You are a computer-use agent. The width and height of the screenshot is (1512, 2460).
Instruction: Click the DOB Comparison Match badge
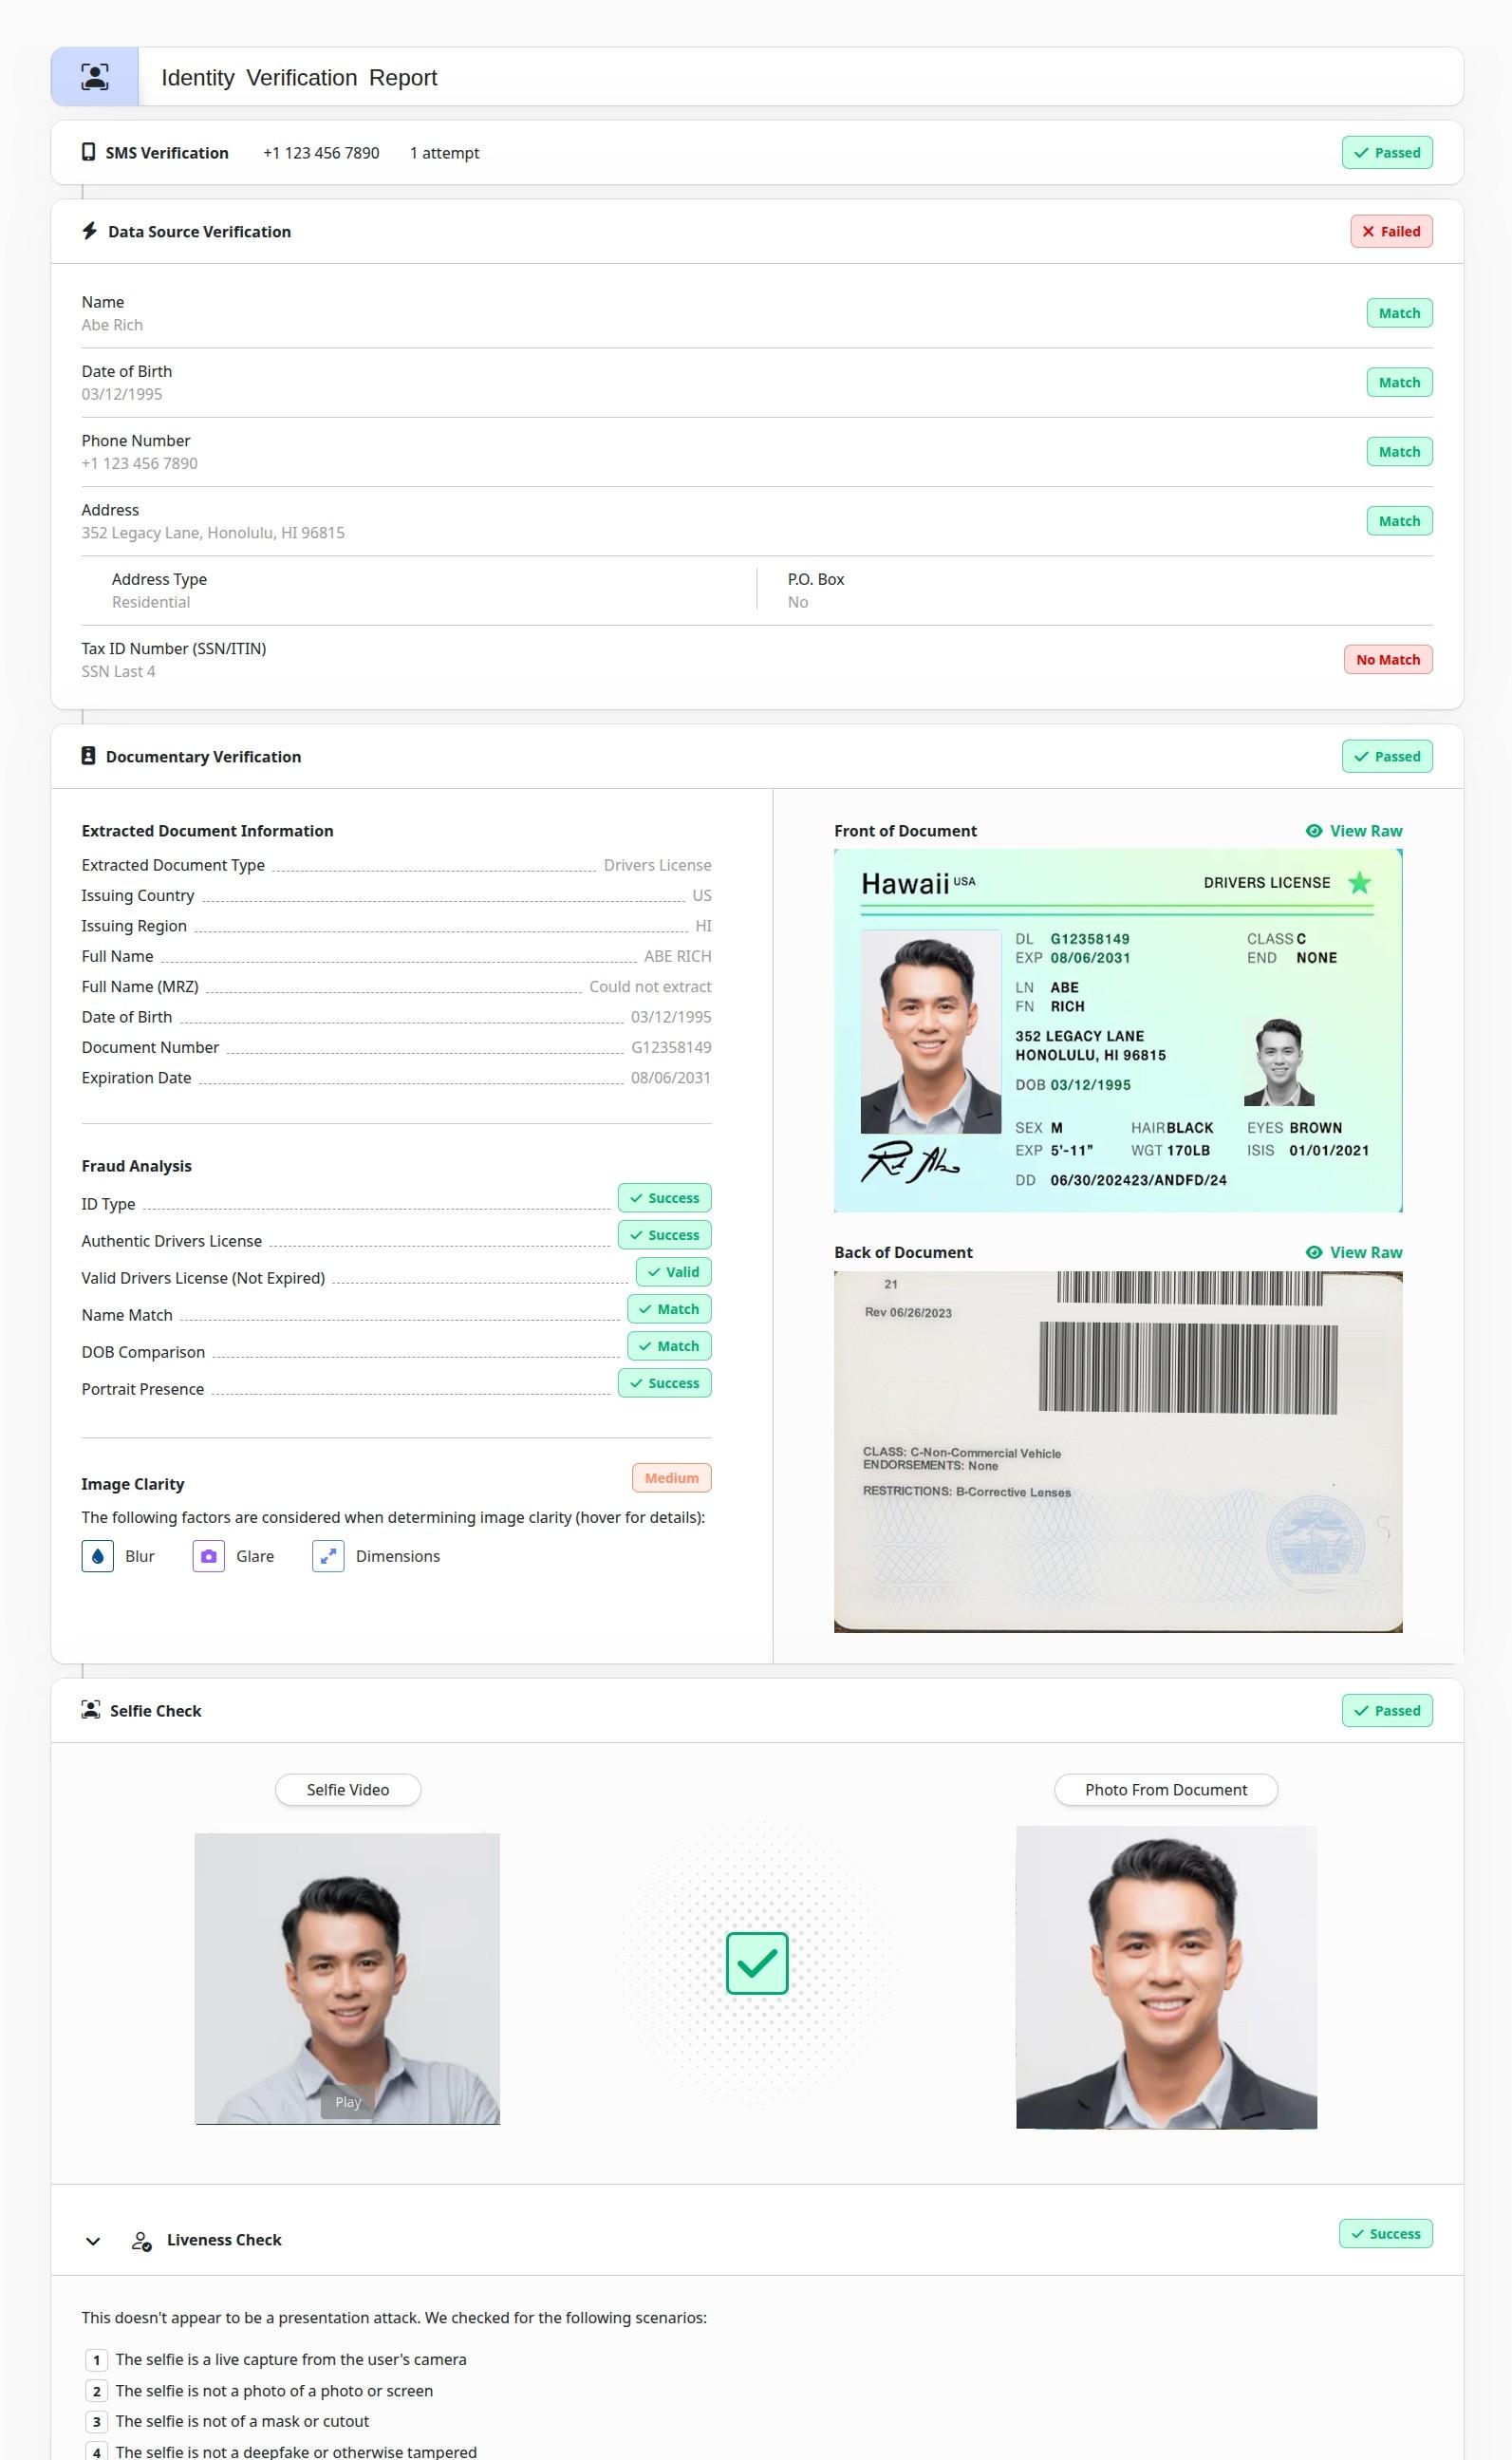point(669,1346)
